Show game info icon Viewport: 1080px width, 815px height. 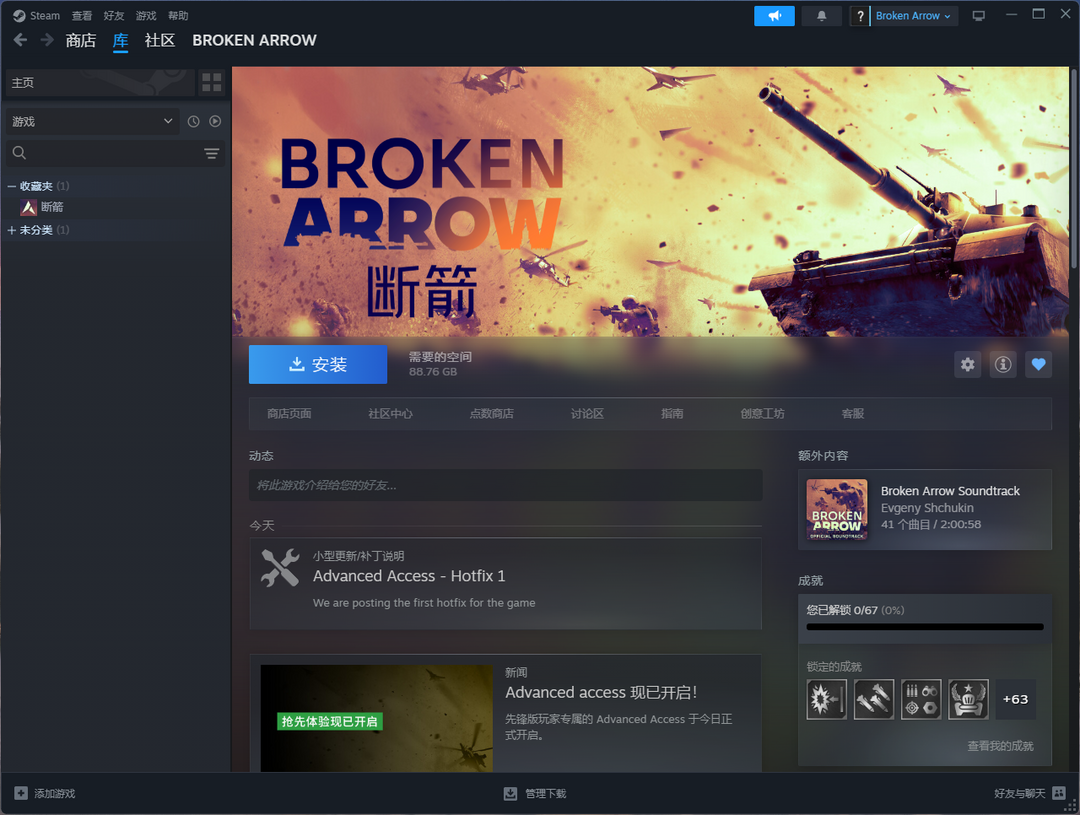coord(1003,365)
